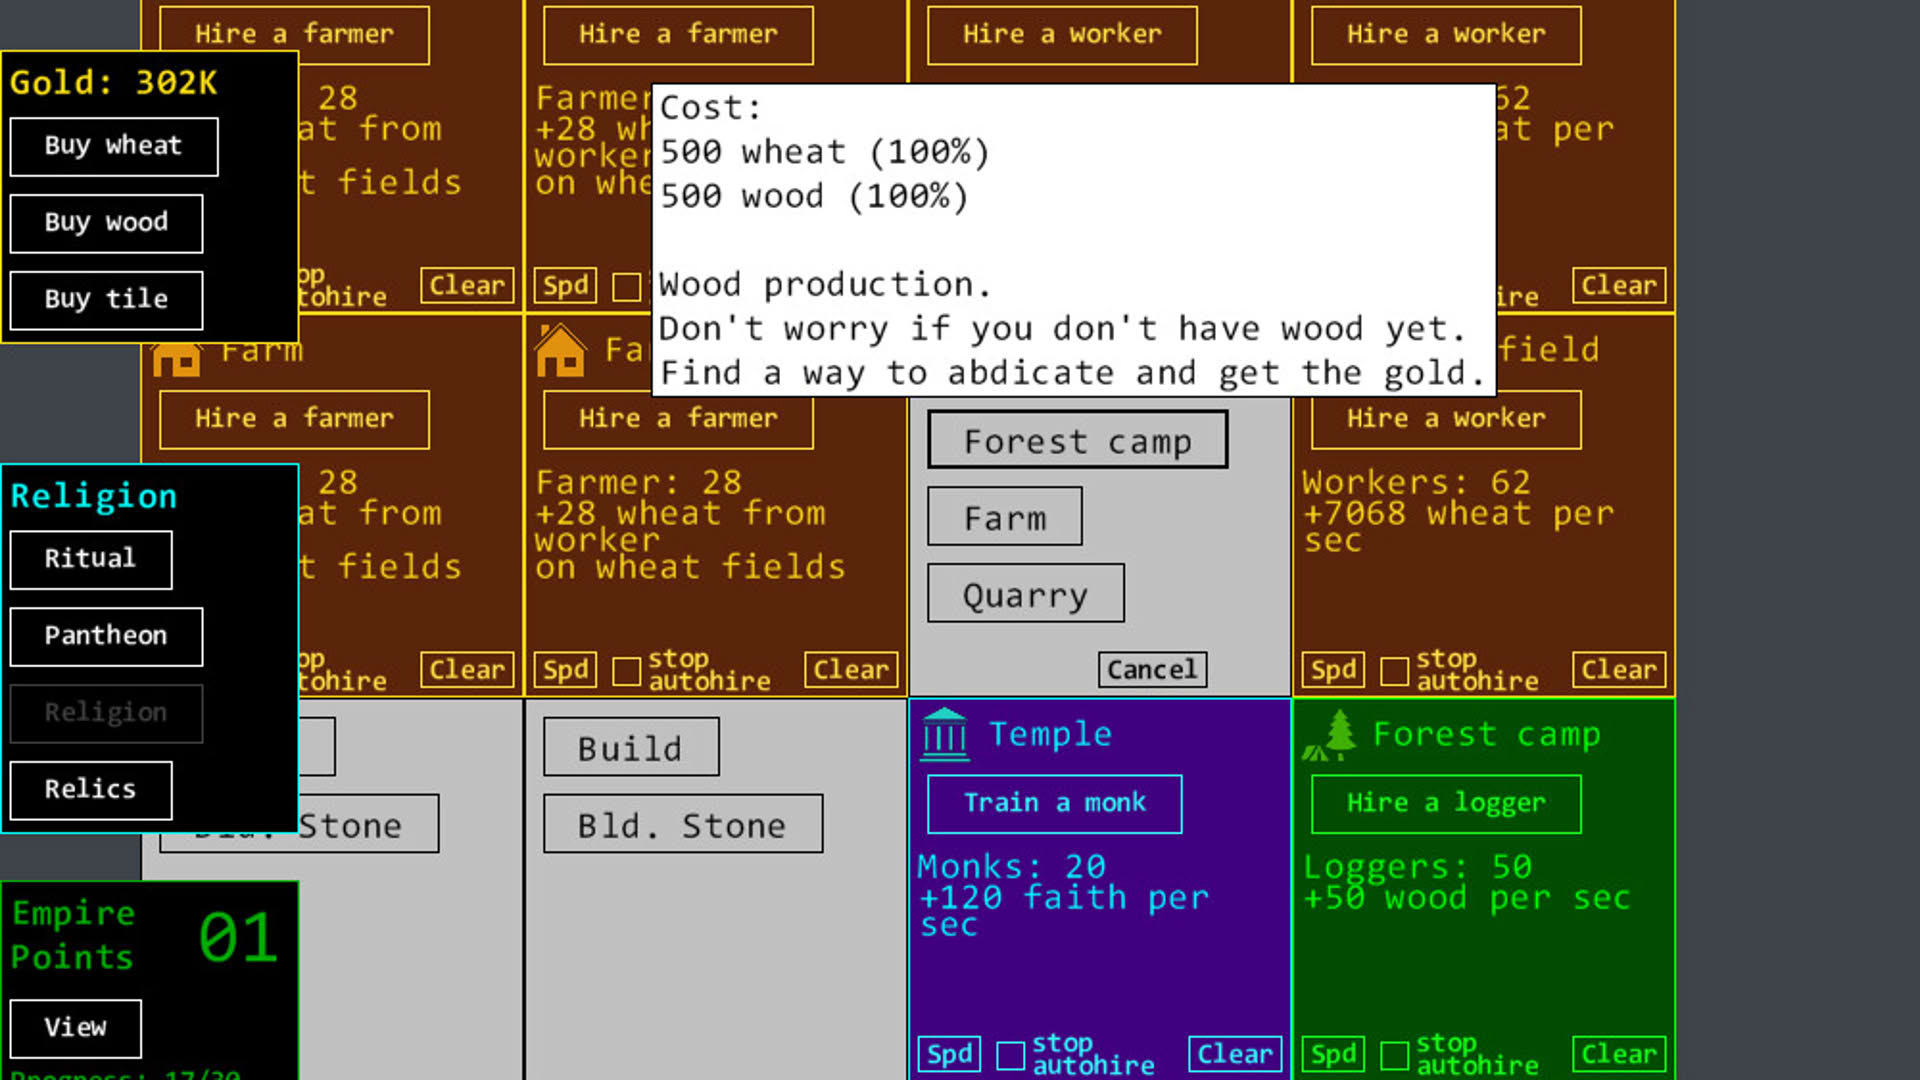This screenshot has height=1080, width=1920.
Task: Click Spd on the Temple tile
Action: (949, 1054)
